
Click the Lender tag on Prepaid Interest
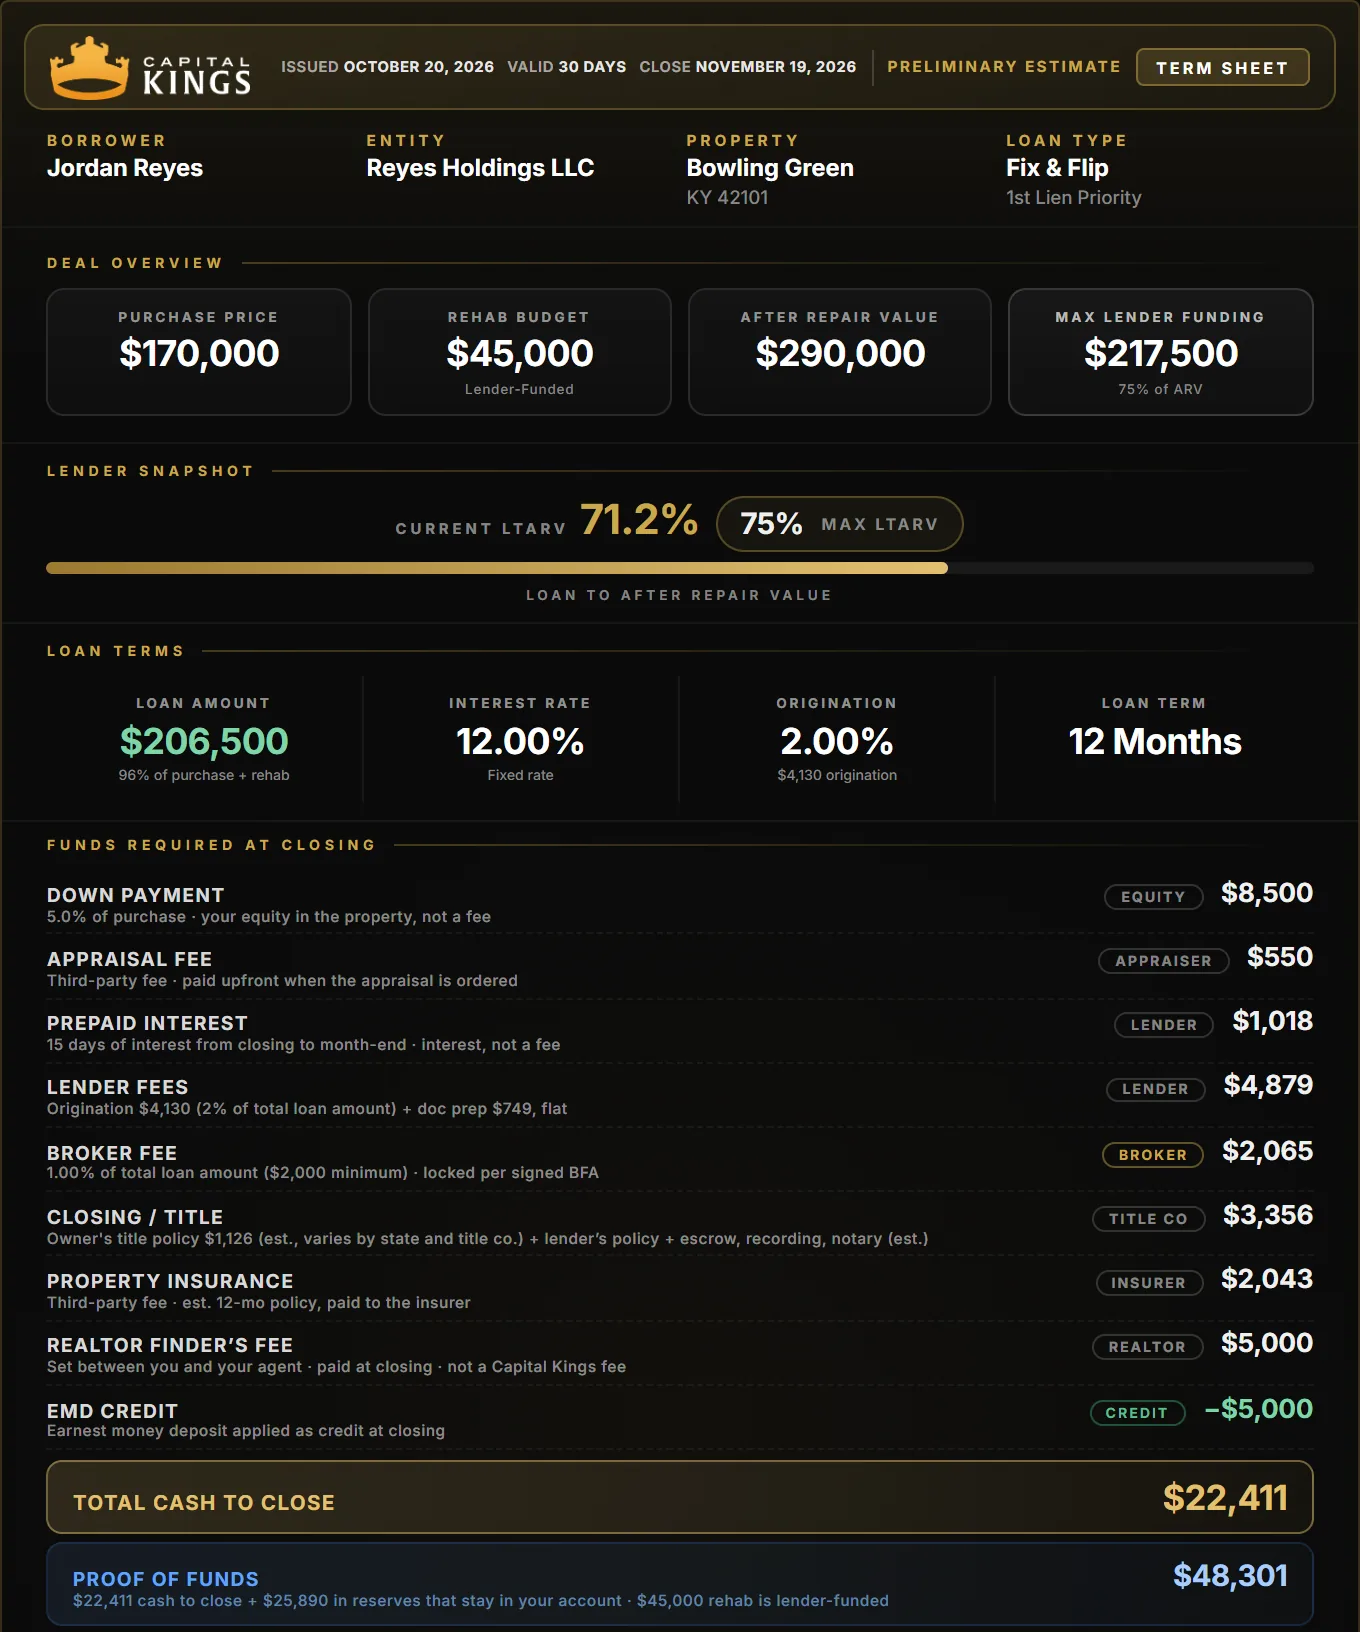[x=1164, y=1025]
